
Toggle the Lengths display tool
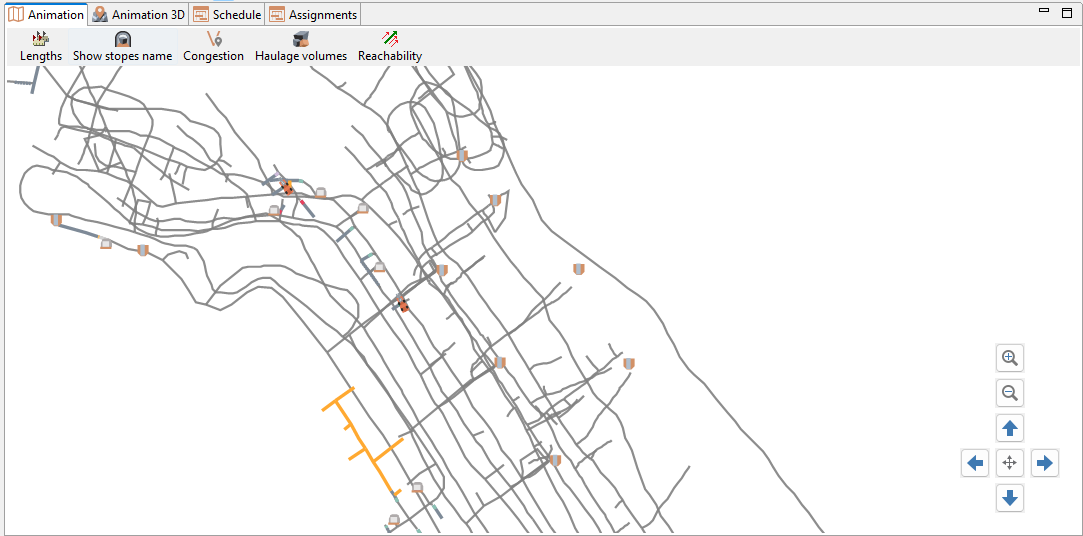click(41, 47)
